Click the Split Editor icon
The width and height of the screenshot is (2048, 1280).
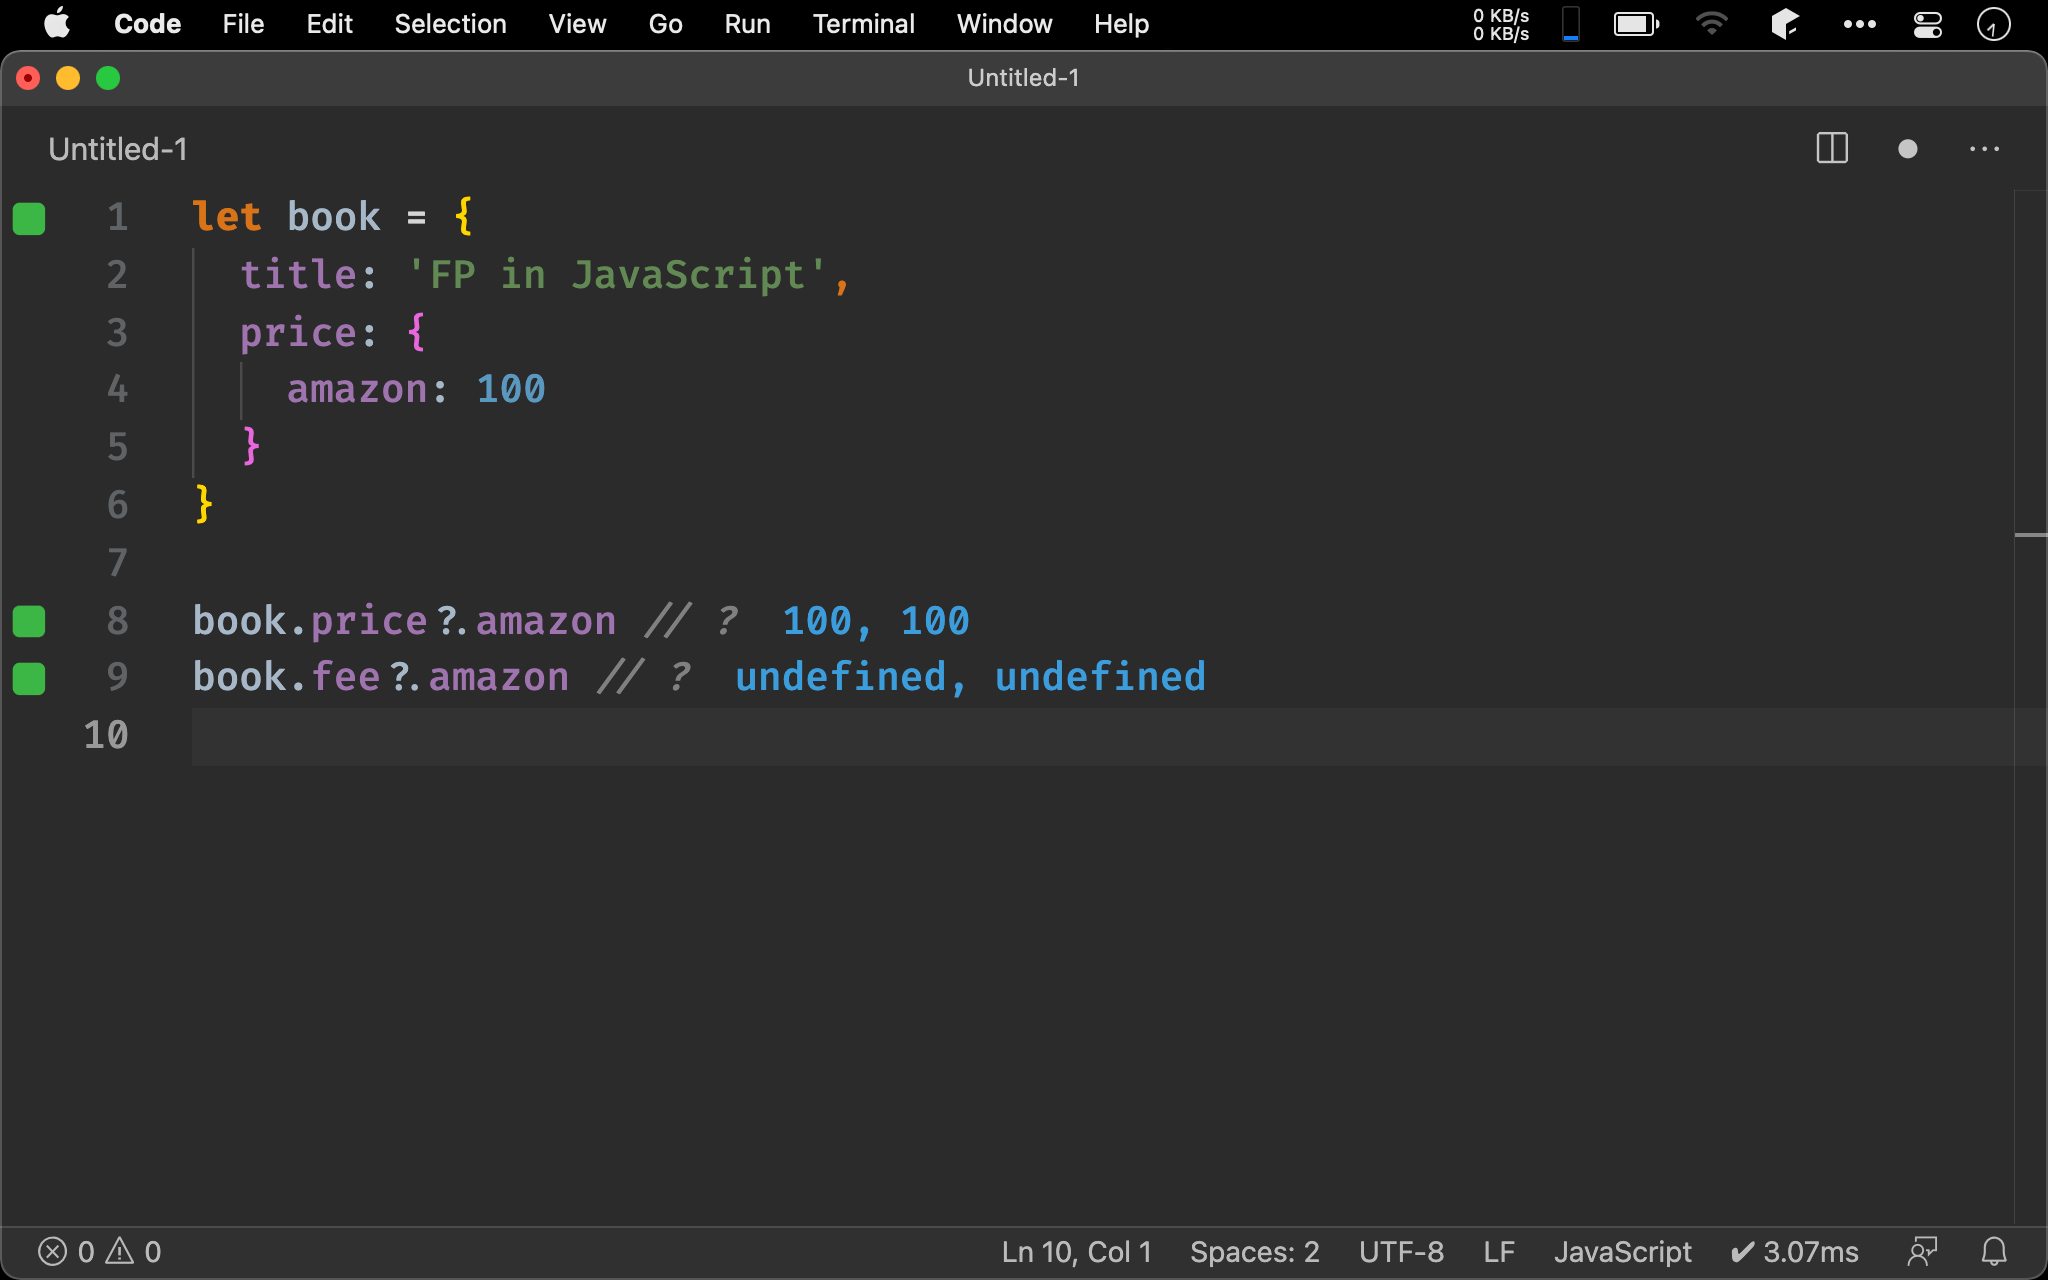click(1832, 149)
